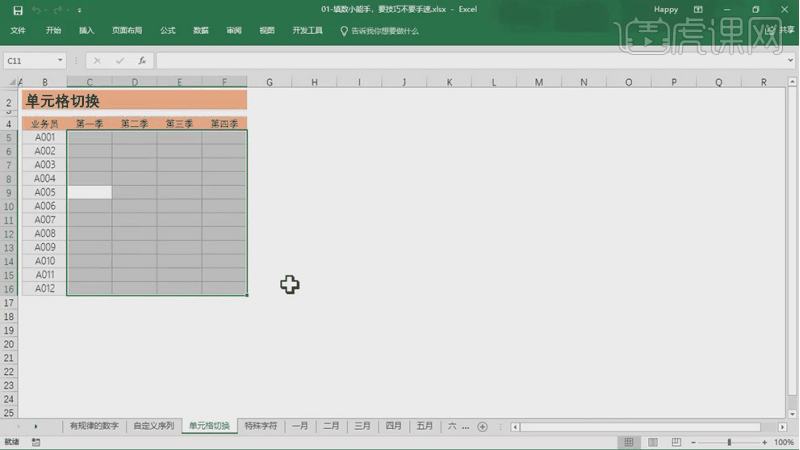This screenshot has width=800, height=450.
Task: Switch to Page Break Preview icon
Action: [676, 442]
